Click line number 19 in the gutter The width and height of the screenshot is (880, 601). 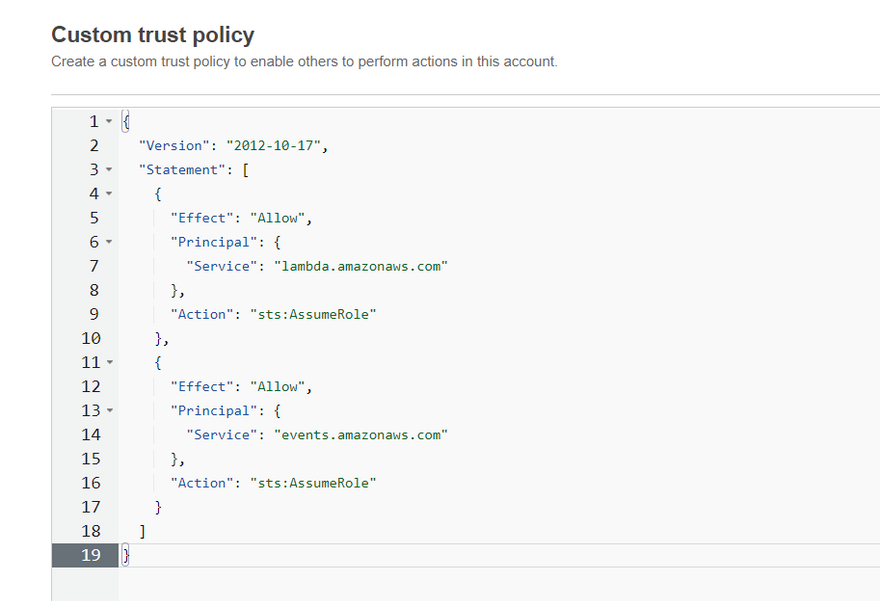90,555
